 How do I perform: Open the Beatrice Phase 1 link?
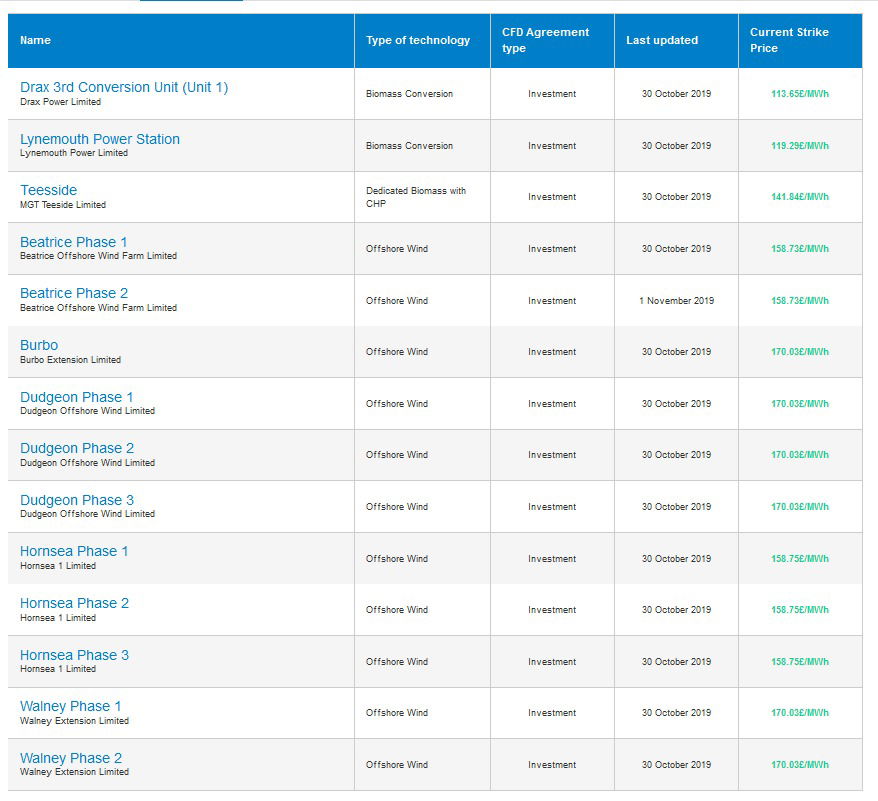coord(74,242)
